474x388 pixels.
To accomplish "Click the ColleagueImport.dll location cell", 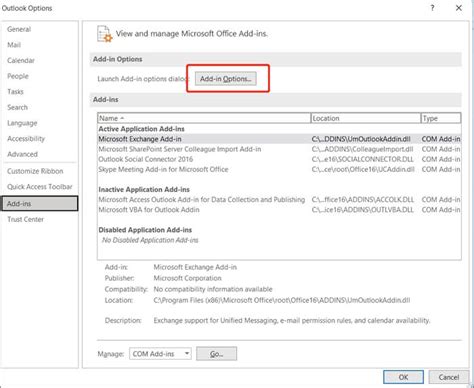I will tap(363, 149).
